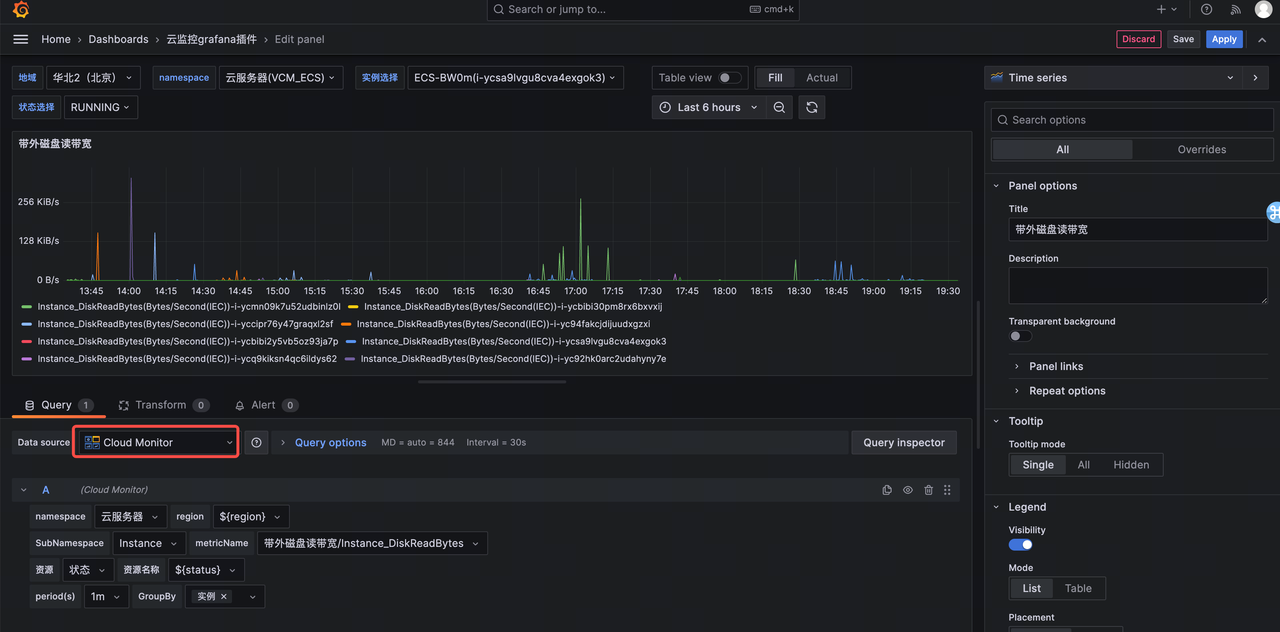Refresh the dashboard with refresh icon
Image resolution: width=1280 pixels, height=632 pixels.
click(x=812, y=107)
